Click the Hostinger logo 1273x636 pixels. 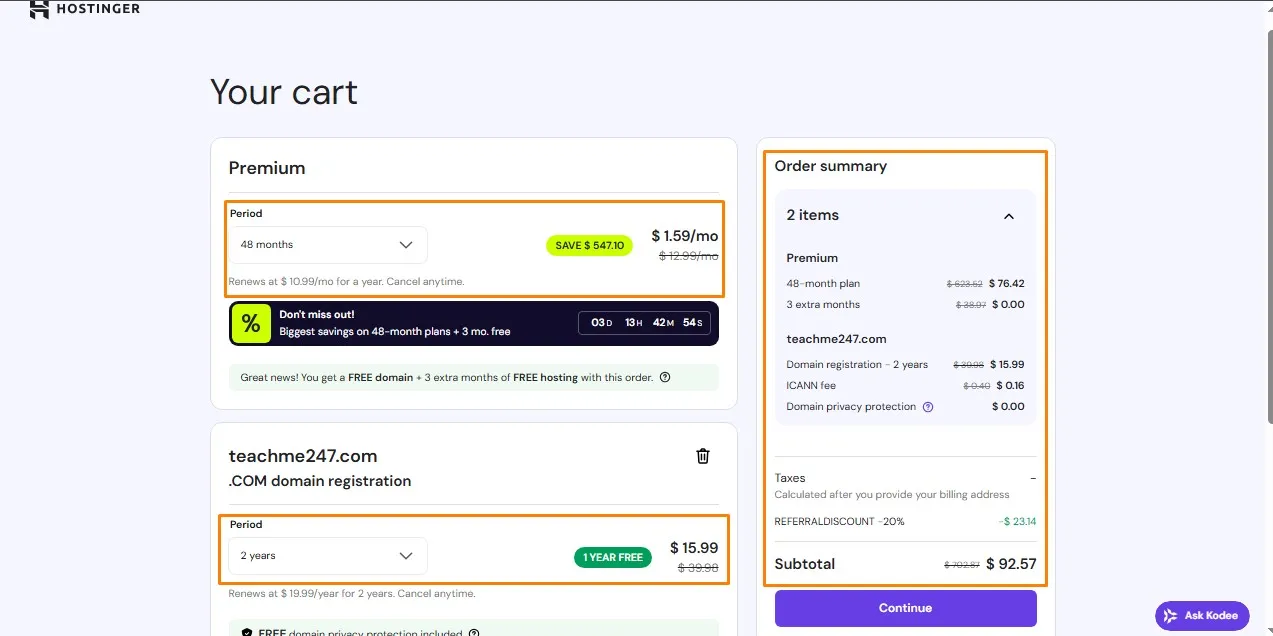[85, 9]
